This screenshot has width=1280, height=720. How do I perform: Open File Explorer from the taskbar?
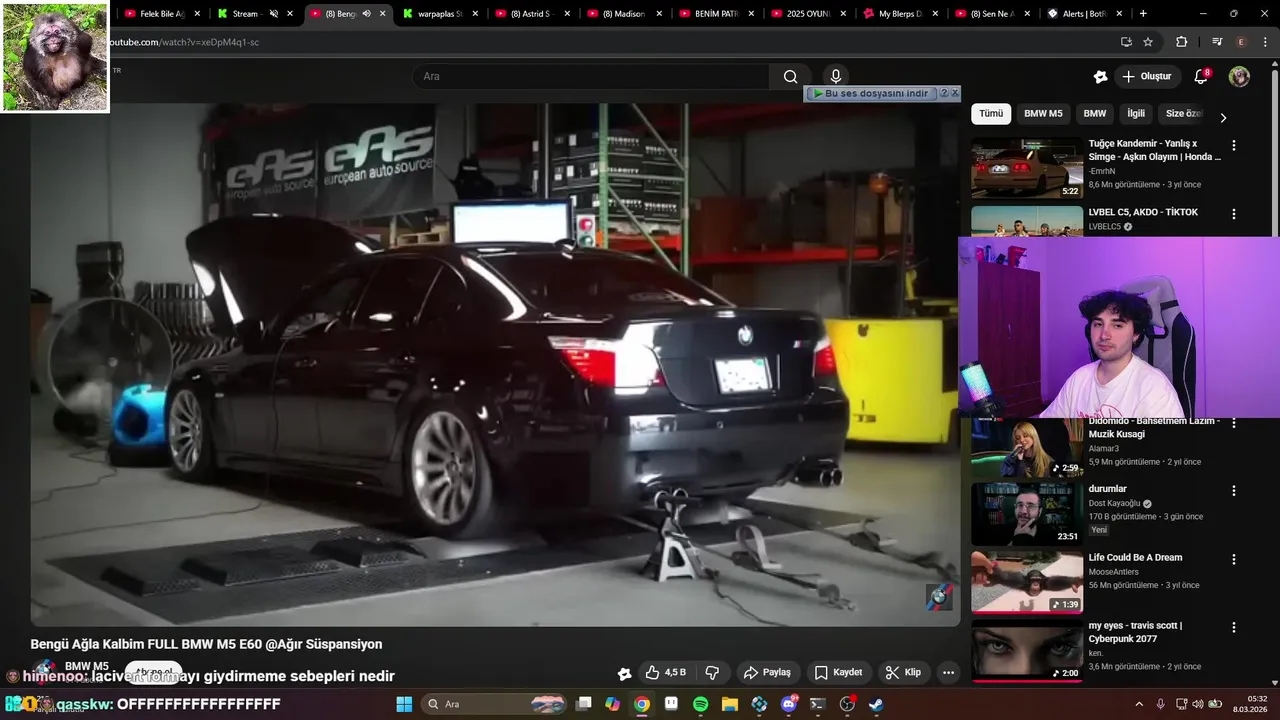pyautogui.click(x=729, y=704)
